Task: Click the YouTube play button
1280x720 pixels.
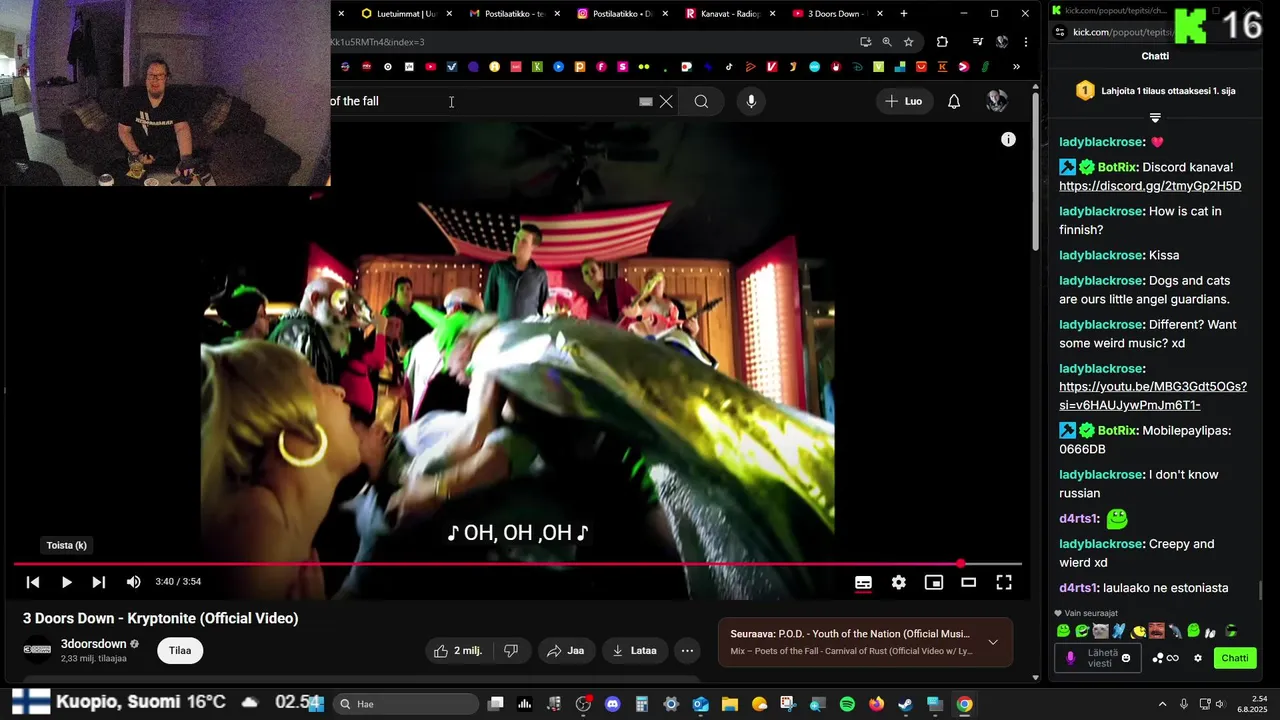Action: coord(66,582)
